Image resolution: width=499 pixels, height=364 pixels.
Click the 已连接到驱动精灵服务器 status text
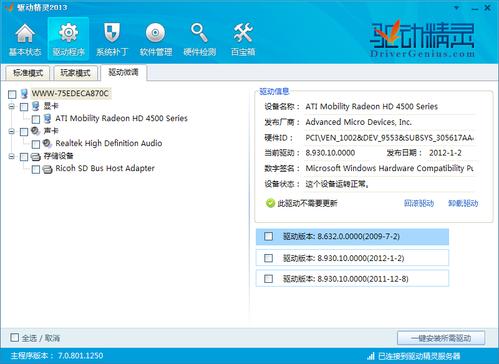tap(419, 356)
